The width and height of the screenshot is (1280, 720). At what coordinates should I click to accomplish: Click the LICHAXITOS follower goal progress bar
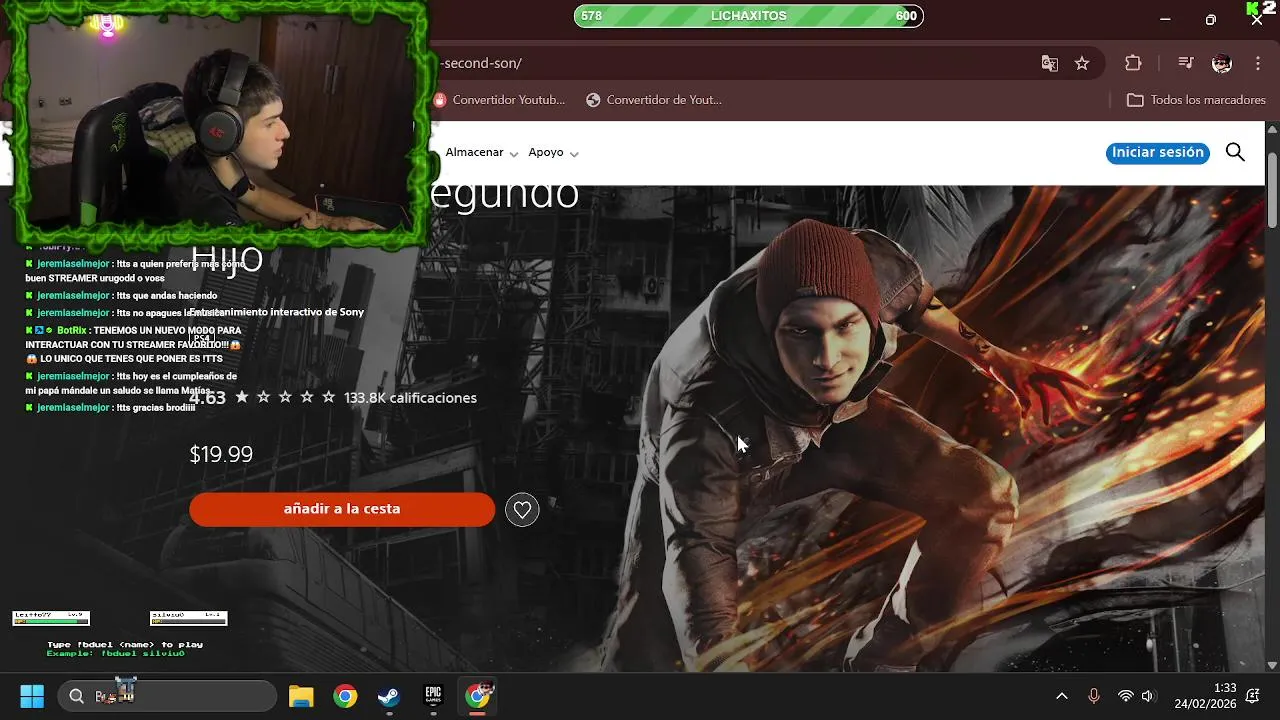pos(748,16)
